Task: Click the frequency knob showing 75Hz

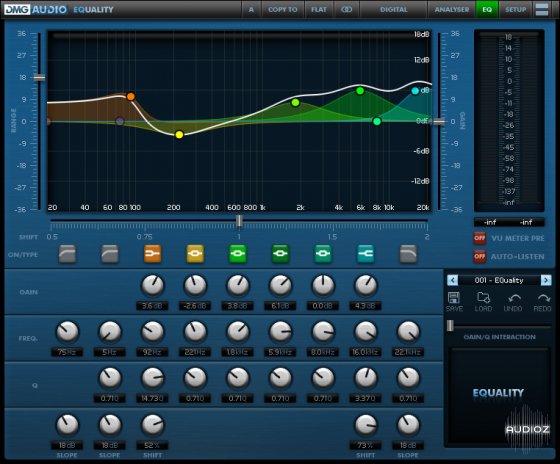Action: [x=67, y=332]
